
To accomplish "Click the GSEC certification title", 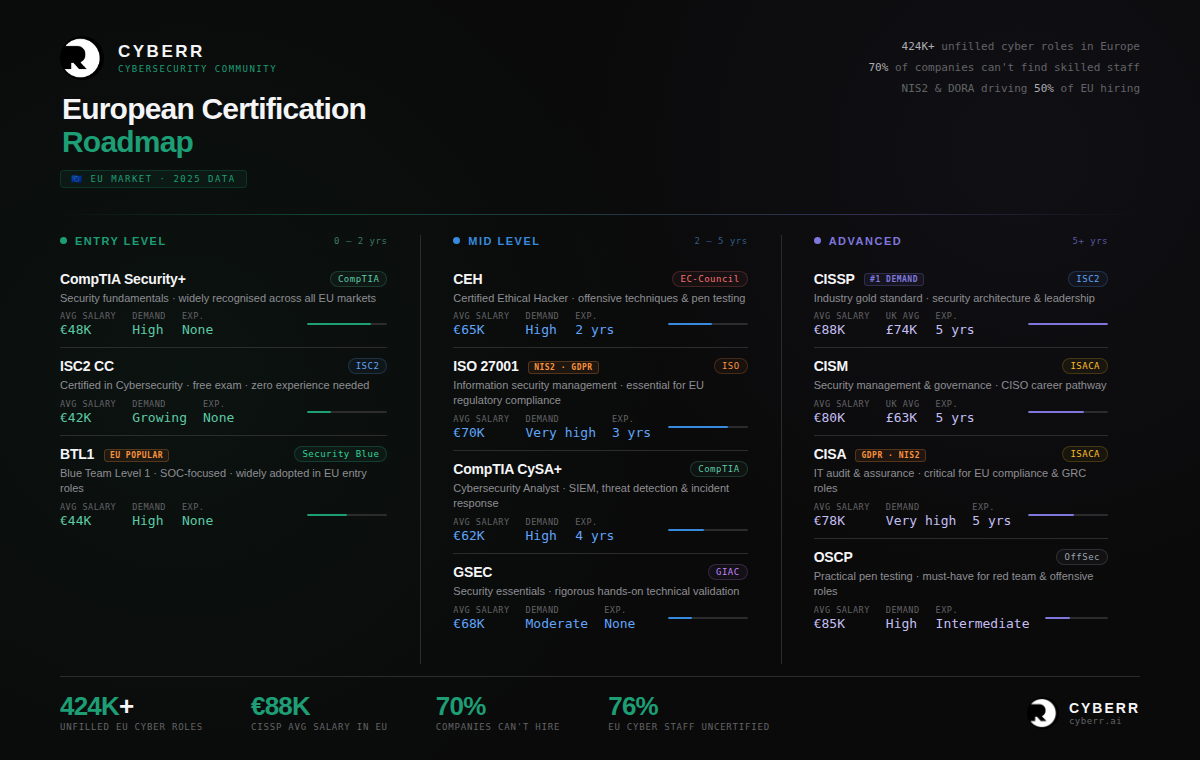I will click(x=473, y=572).
